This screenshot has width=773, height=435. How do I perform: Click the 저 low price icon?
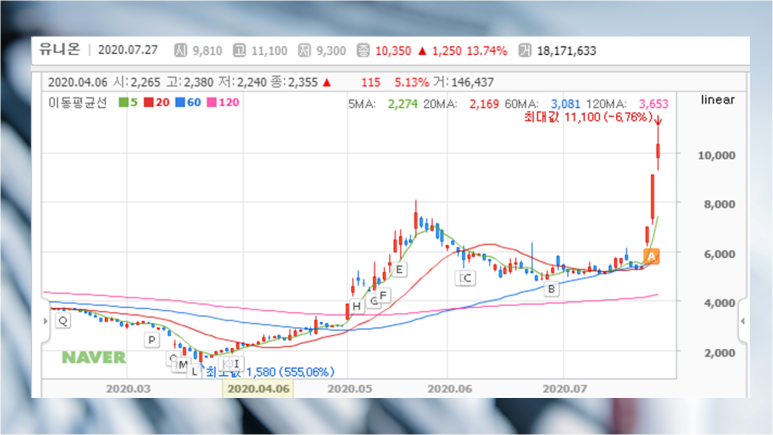305,50
